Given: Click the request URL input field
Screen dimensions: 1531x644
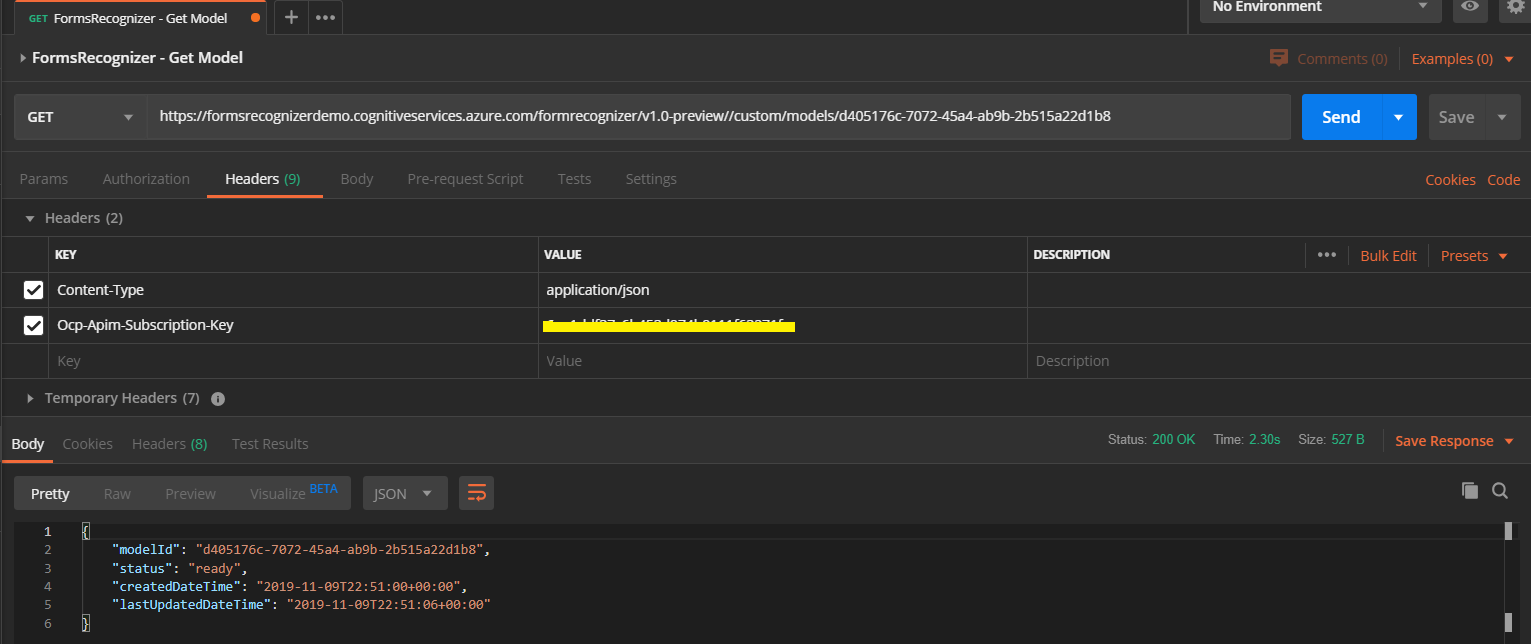Looking at the screenshot, I should click(719, 117).
